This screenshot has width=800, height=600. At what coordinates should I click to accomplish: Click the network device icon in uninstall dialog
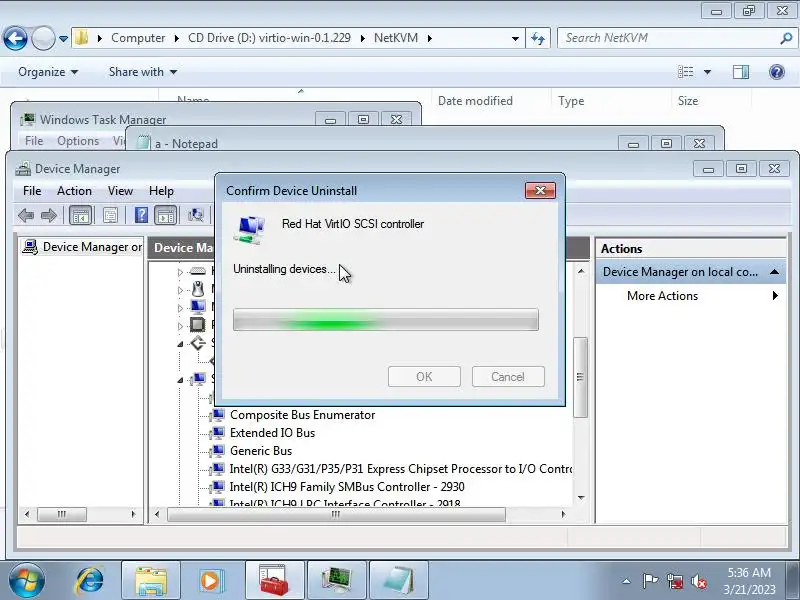click(x=250, y=230)
